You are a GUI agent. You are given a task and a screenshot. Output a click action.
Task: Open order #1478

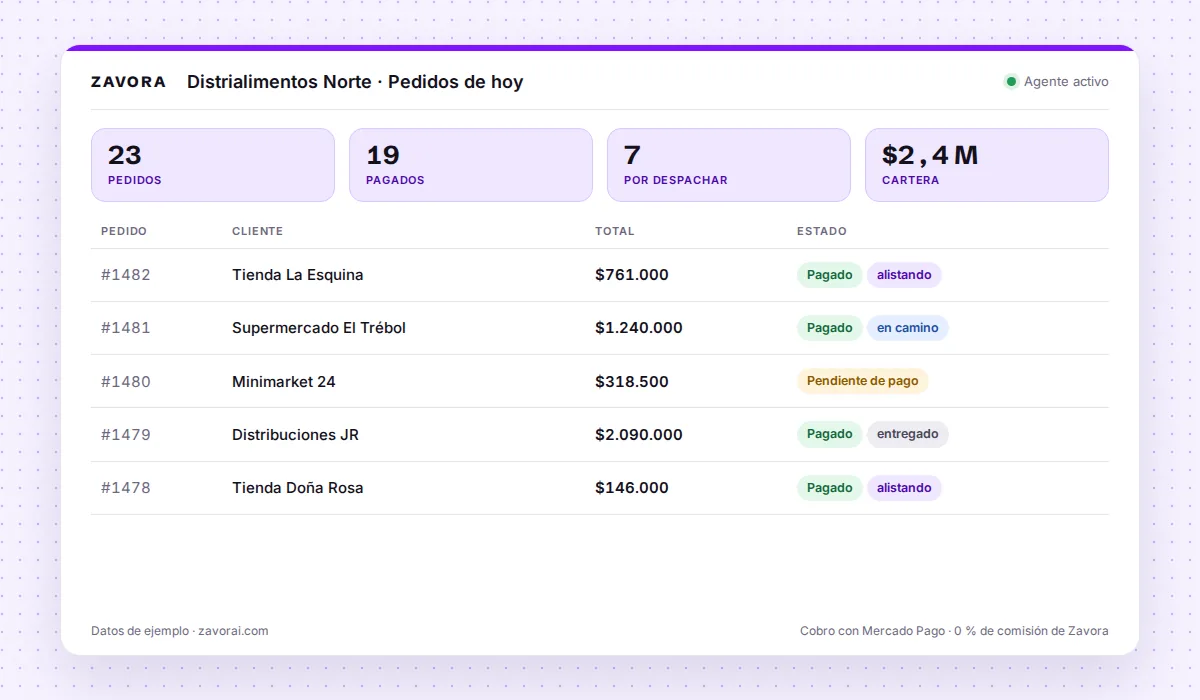(126, 488)
